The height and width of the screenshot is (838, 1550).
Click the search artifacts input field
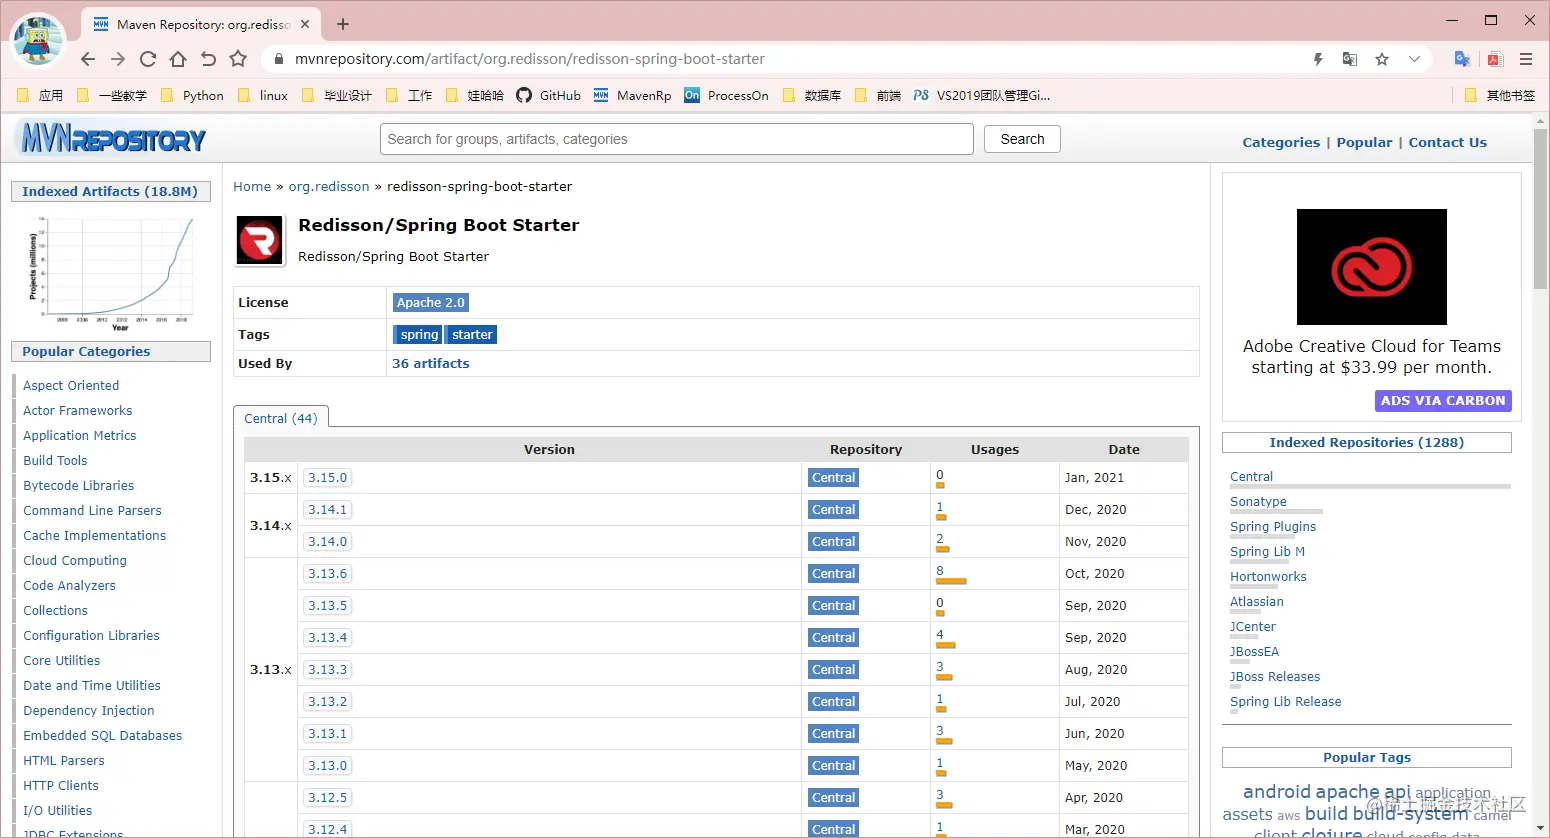pyautogui.click(x=677, y=139)
